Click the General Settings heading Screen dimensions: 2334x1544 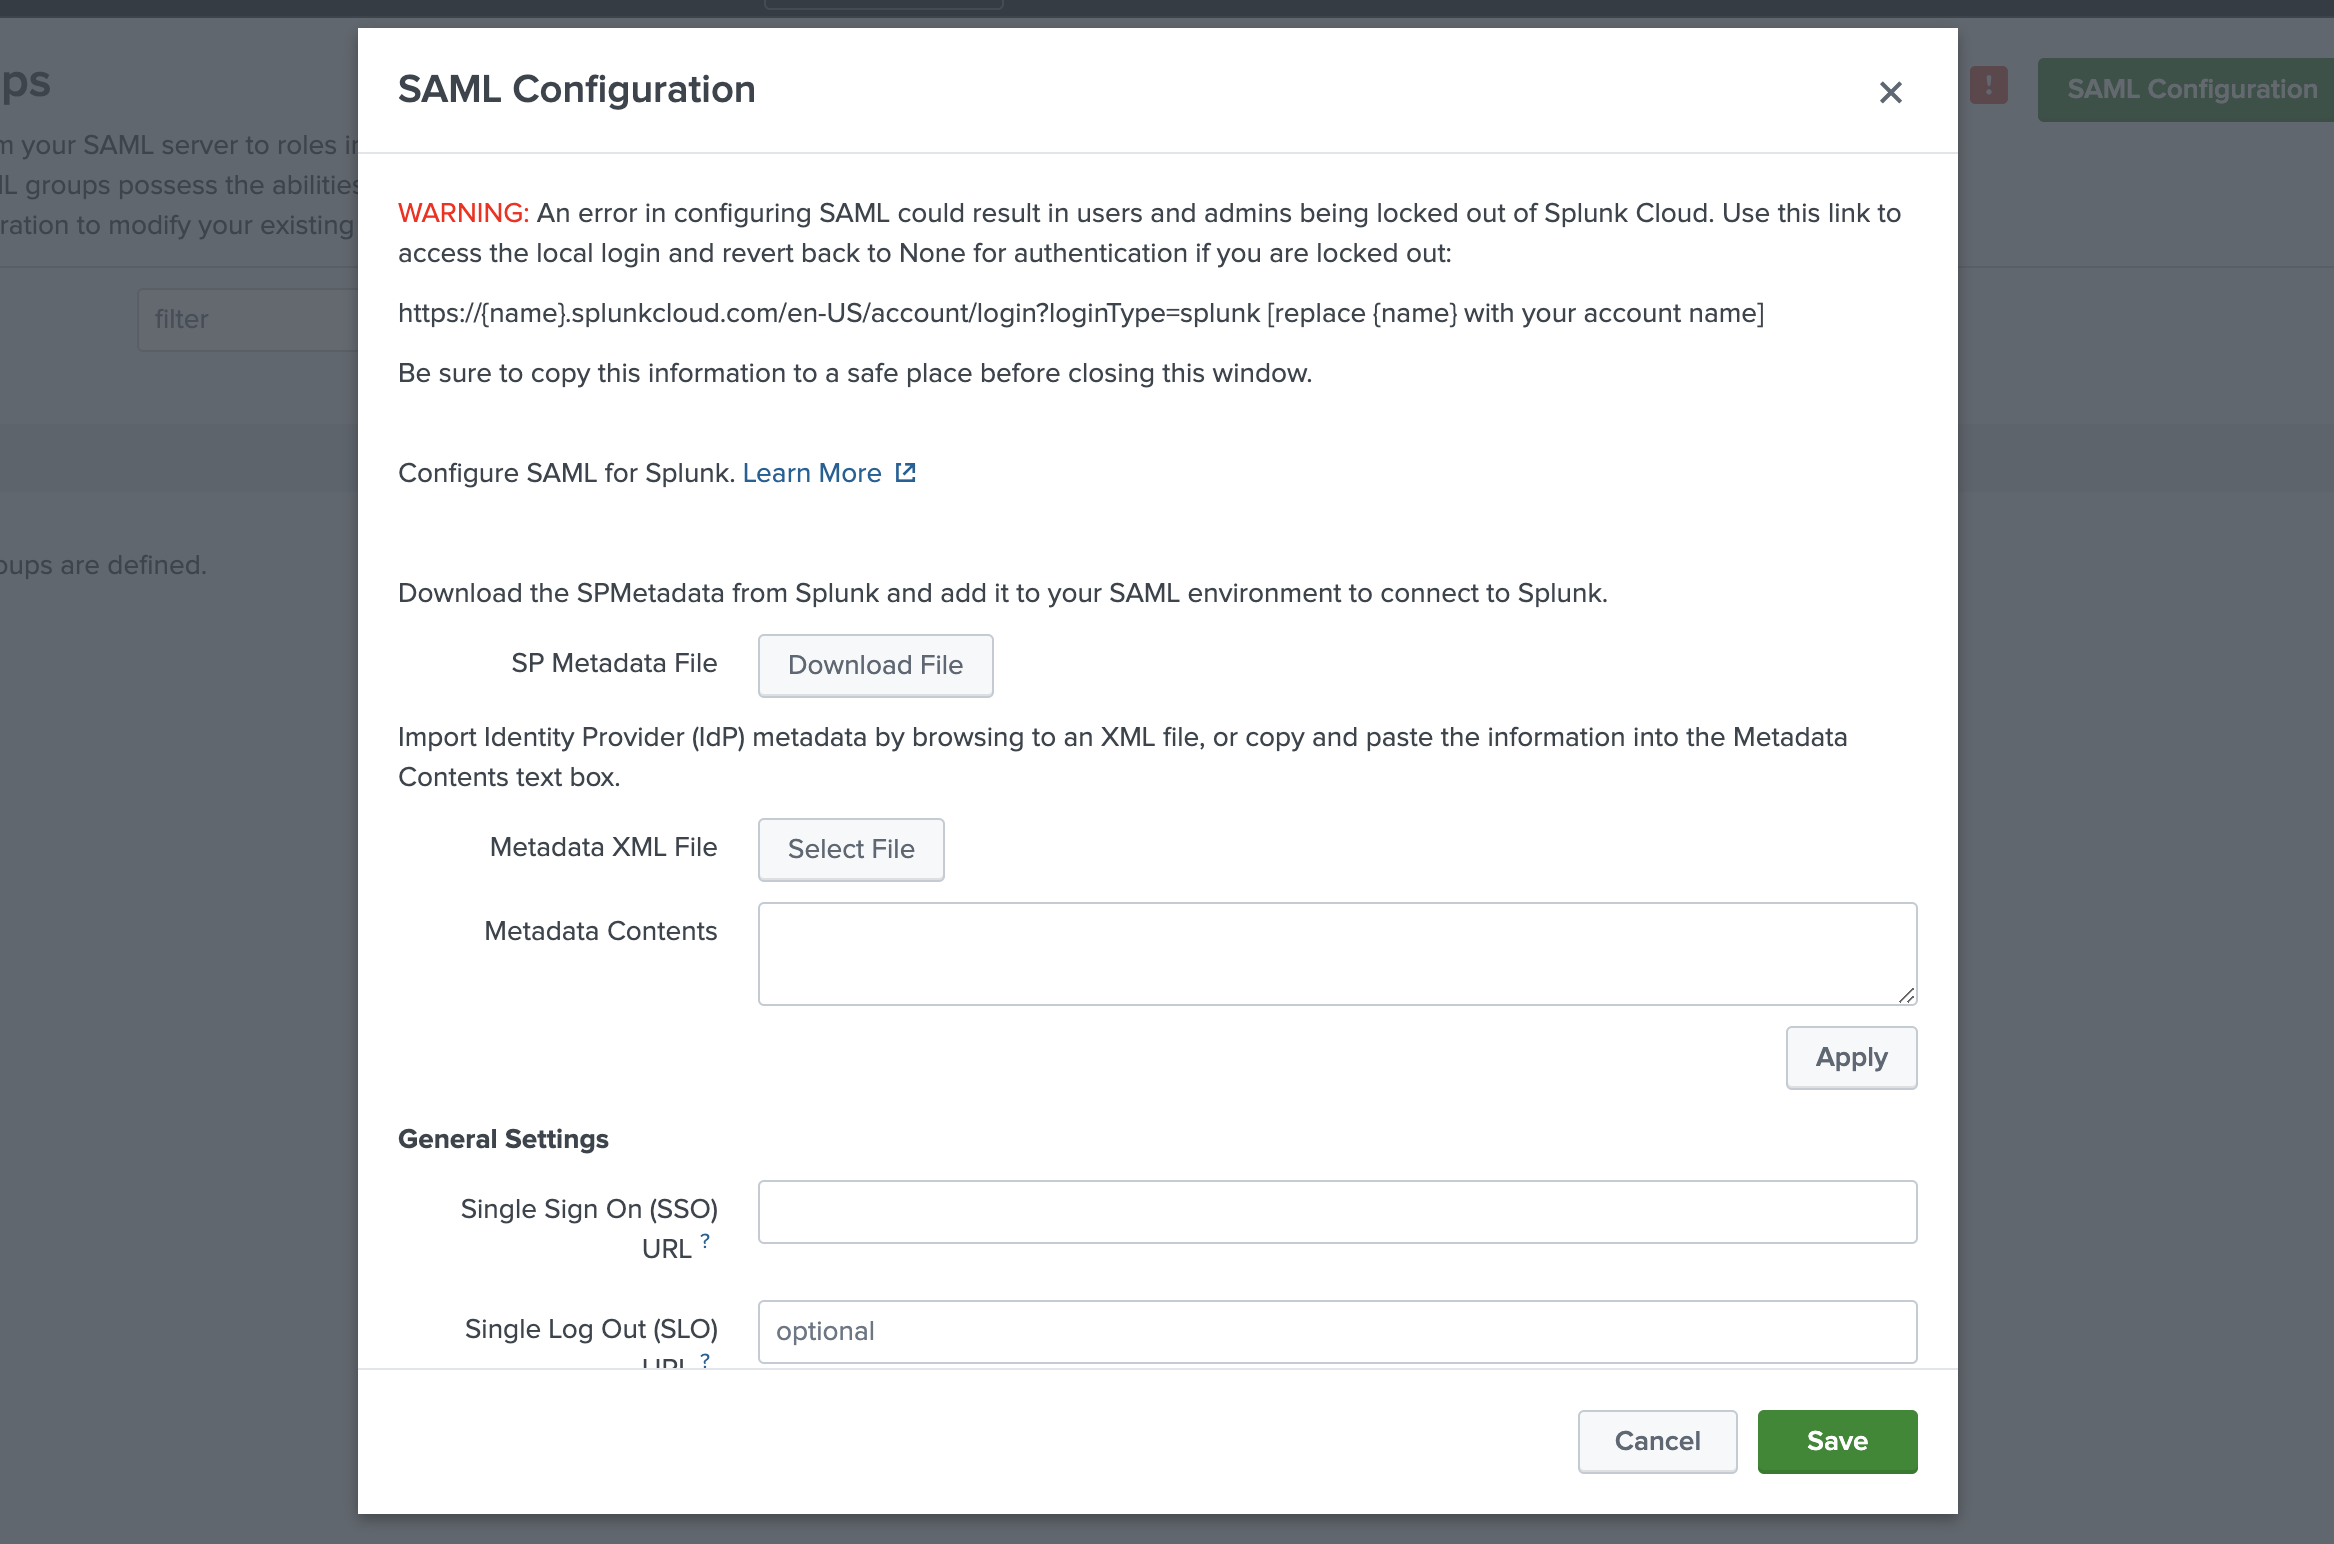(x=503, y=1139)
